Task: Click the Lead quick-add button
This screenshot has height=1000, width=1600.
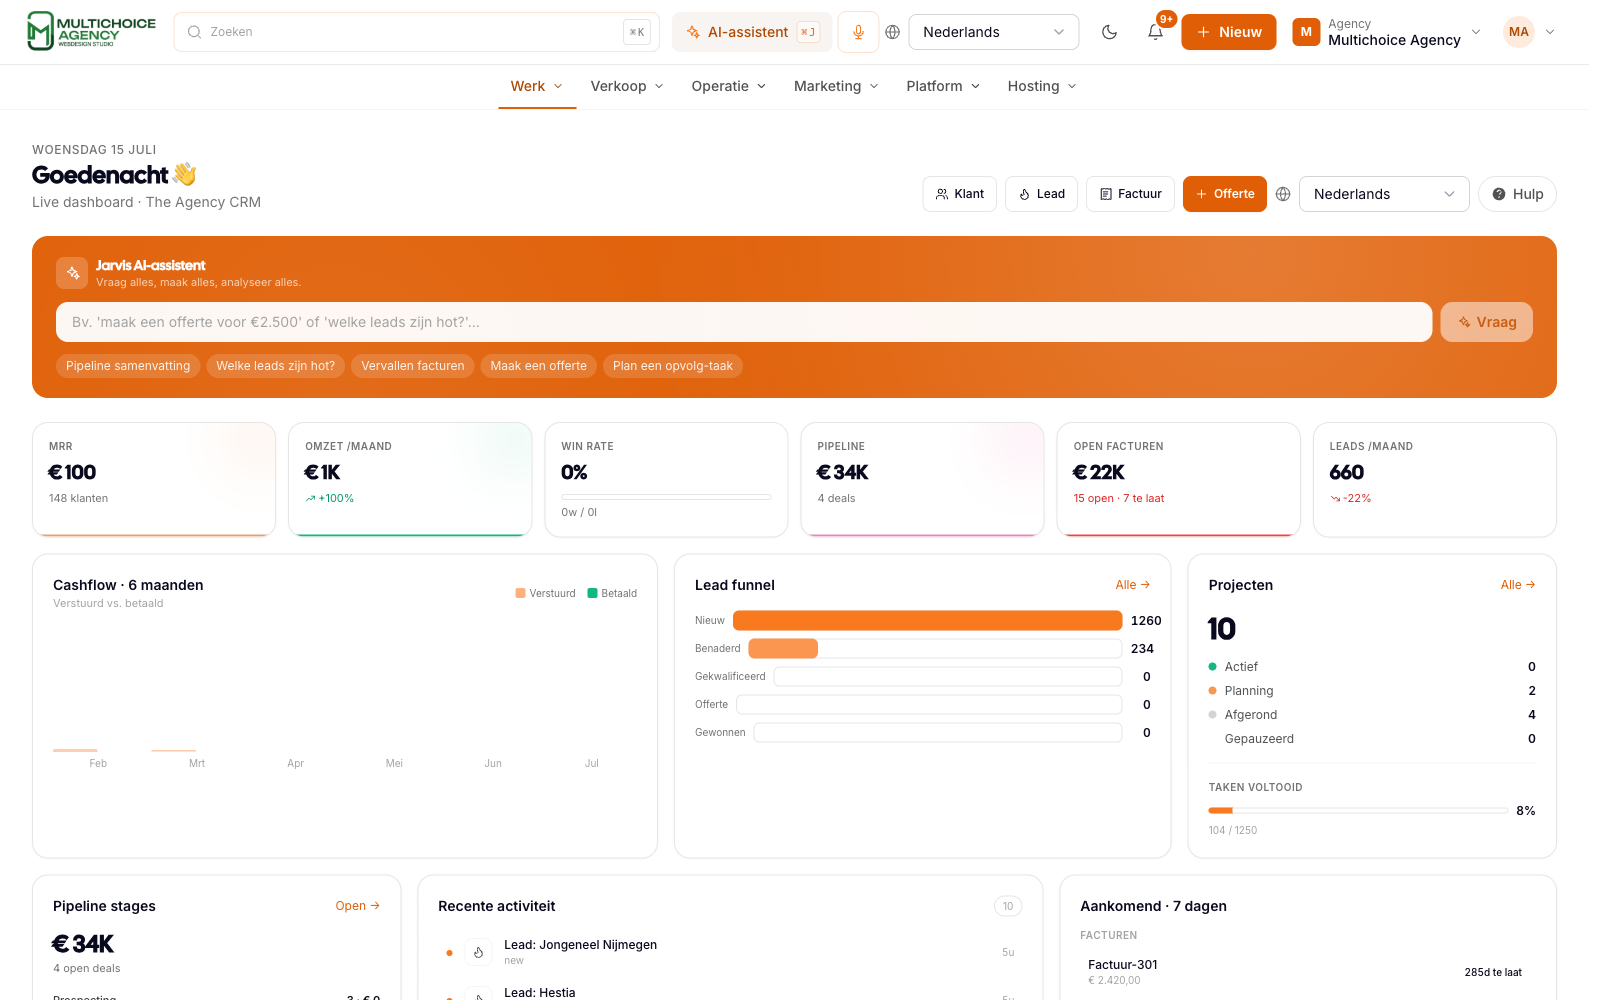Action: [x=1041, y=194]
